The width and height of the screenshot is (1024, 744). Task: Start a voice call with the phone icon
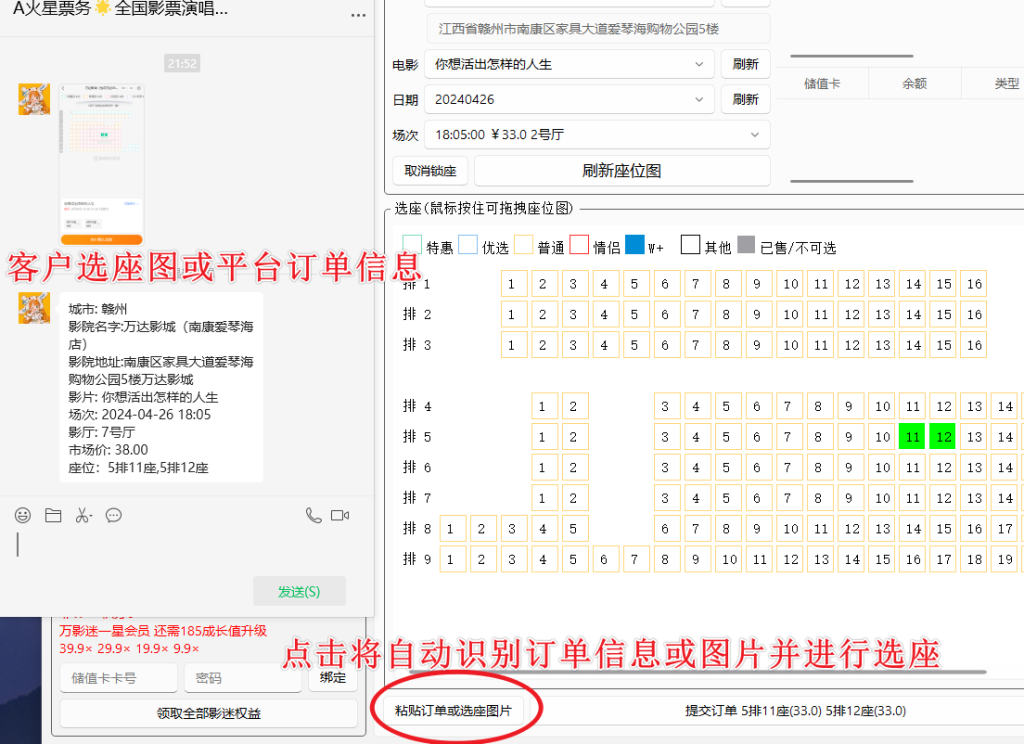316,514
